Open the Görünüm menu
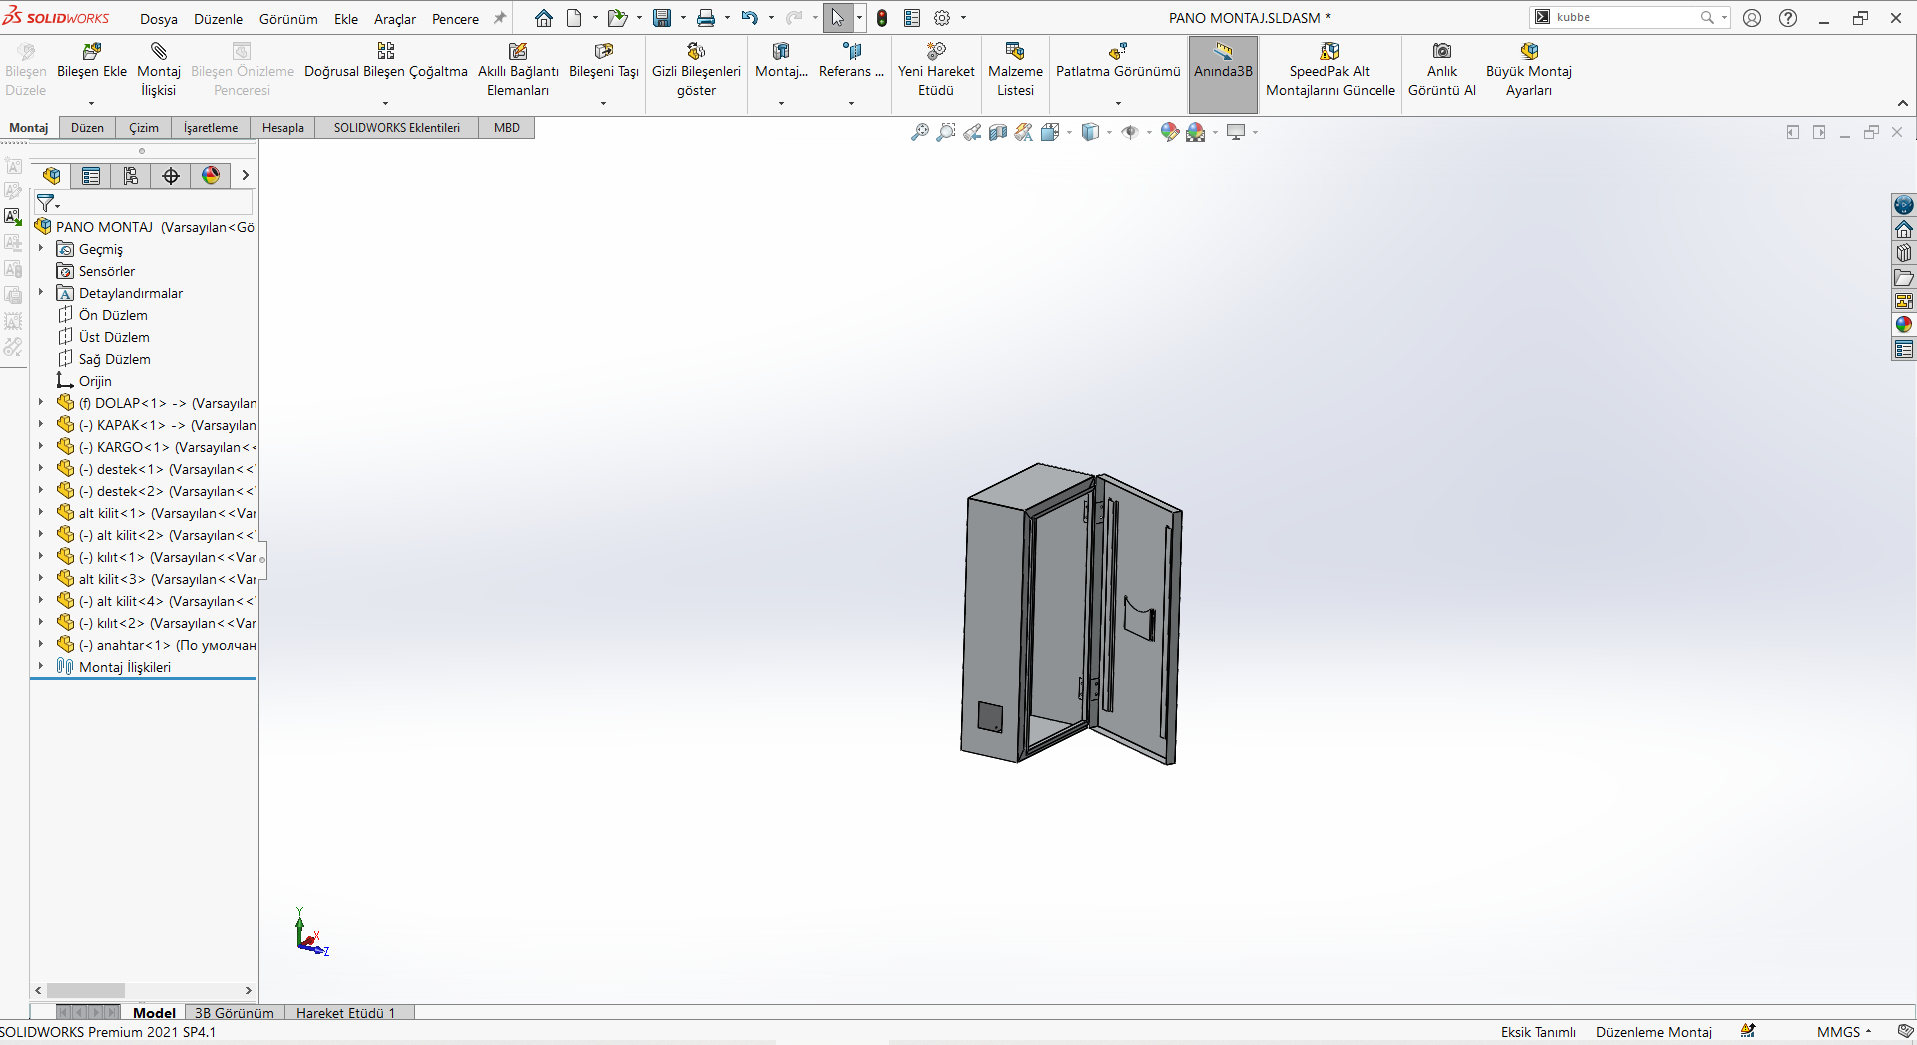This screenshot has height=1045, width=1917. (x=288, y=19)
